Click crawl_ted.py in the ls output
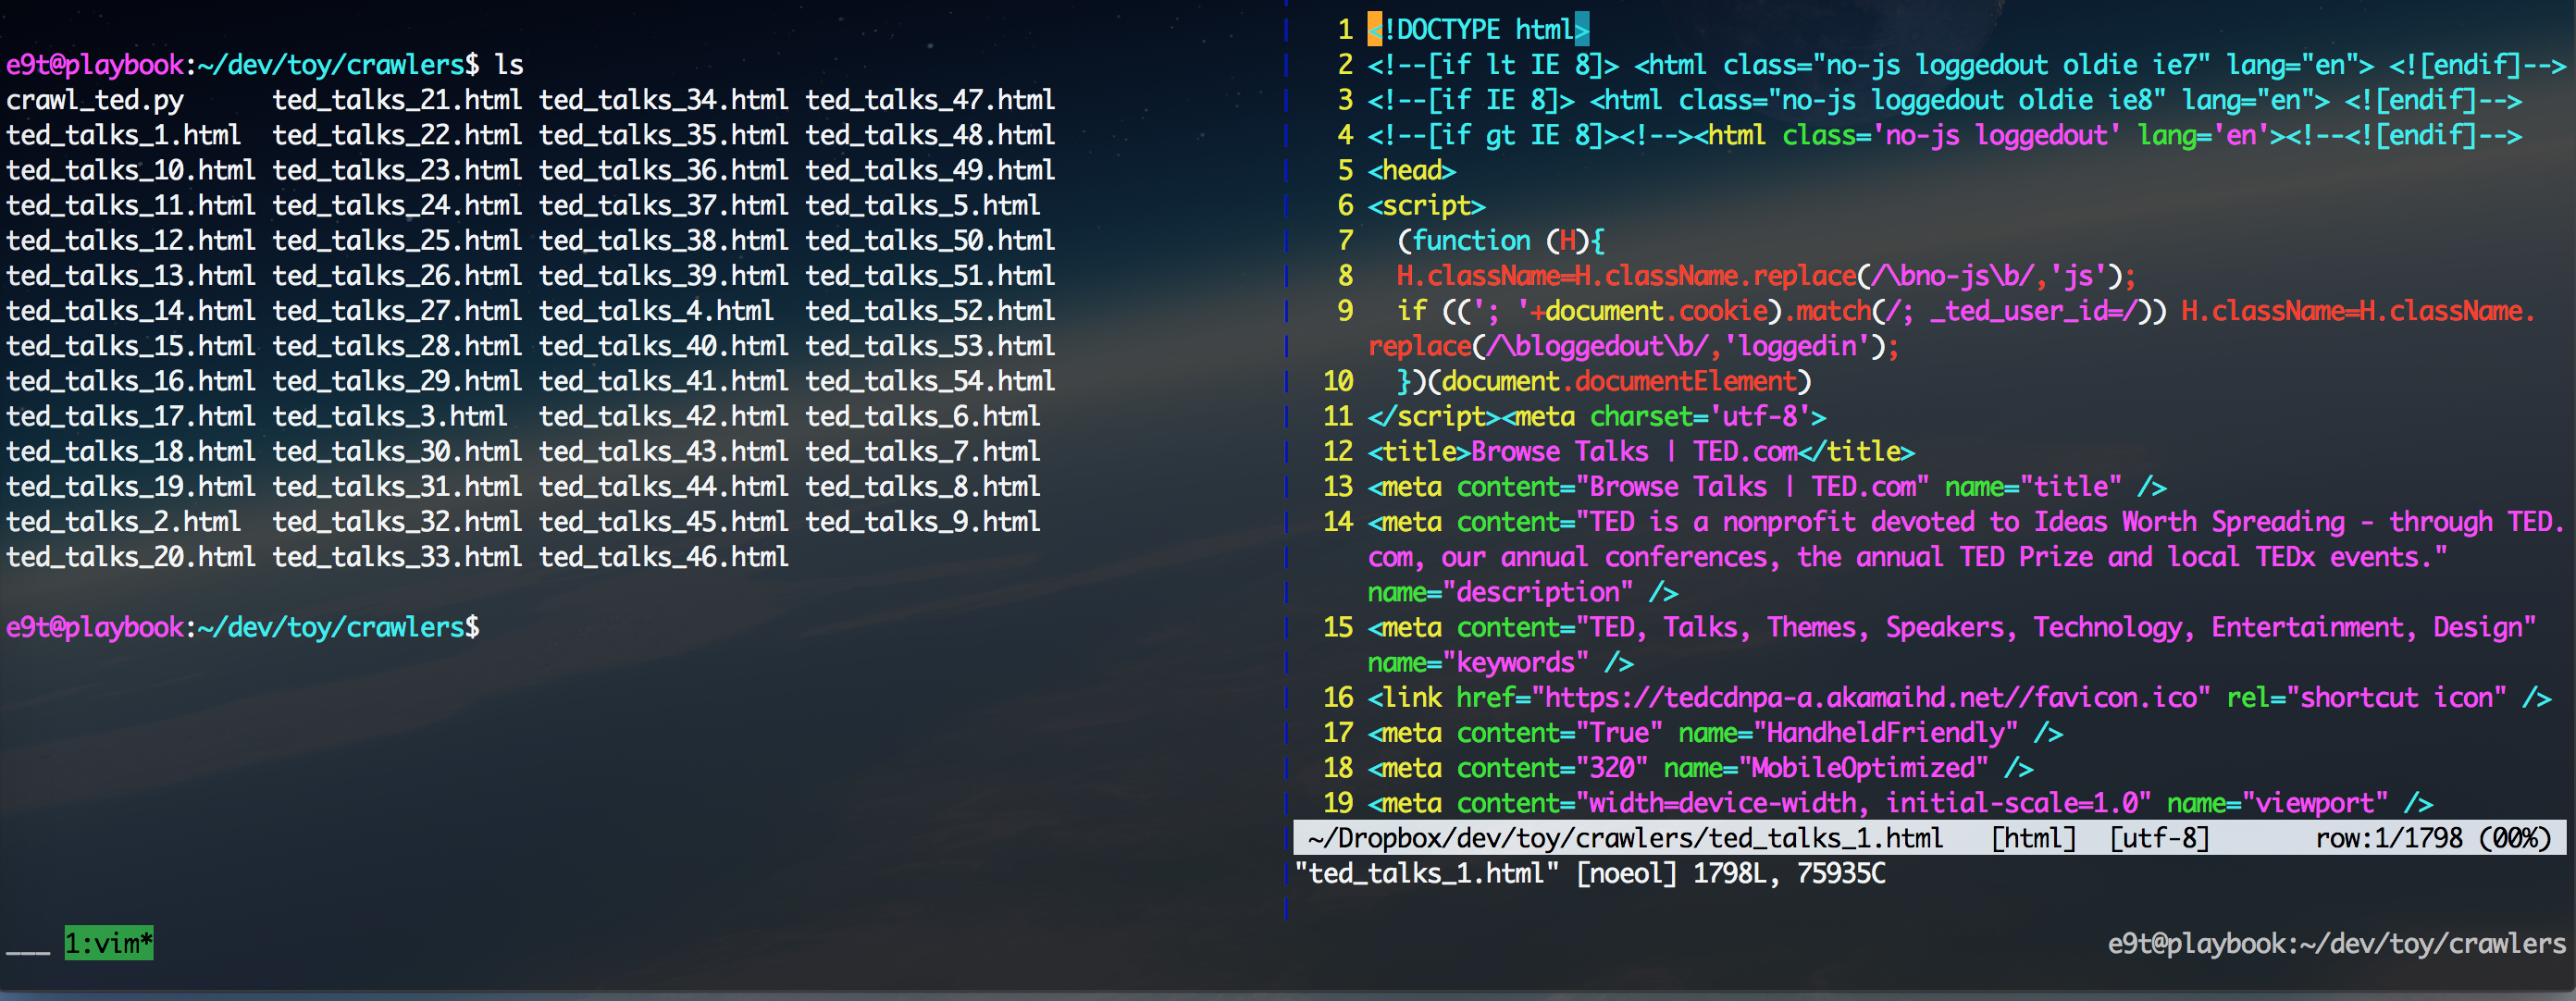 95,100
